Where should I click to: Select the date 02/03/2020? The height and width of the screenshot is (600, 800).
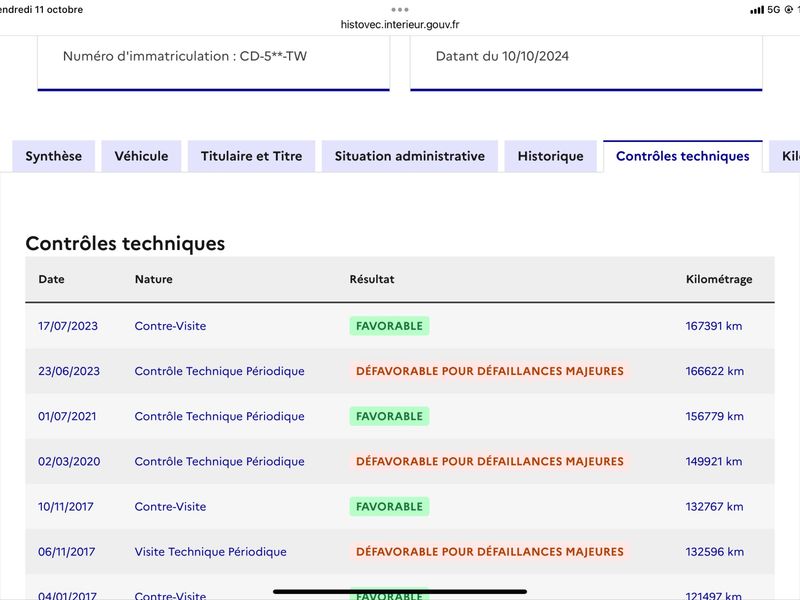(x=69, y=461)
